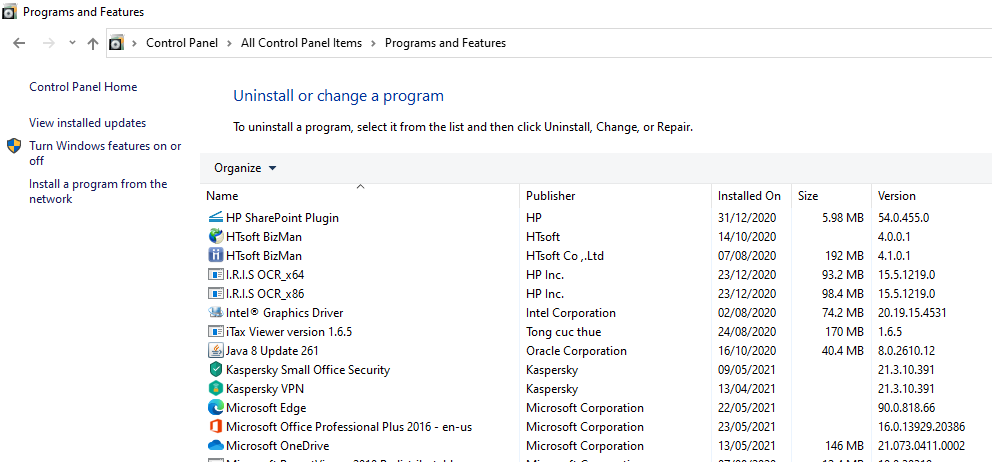
Task: Click the blue icon of HTsoft BizMan 4.1.0.1
Action: pos(216,256)
